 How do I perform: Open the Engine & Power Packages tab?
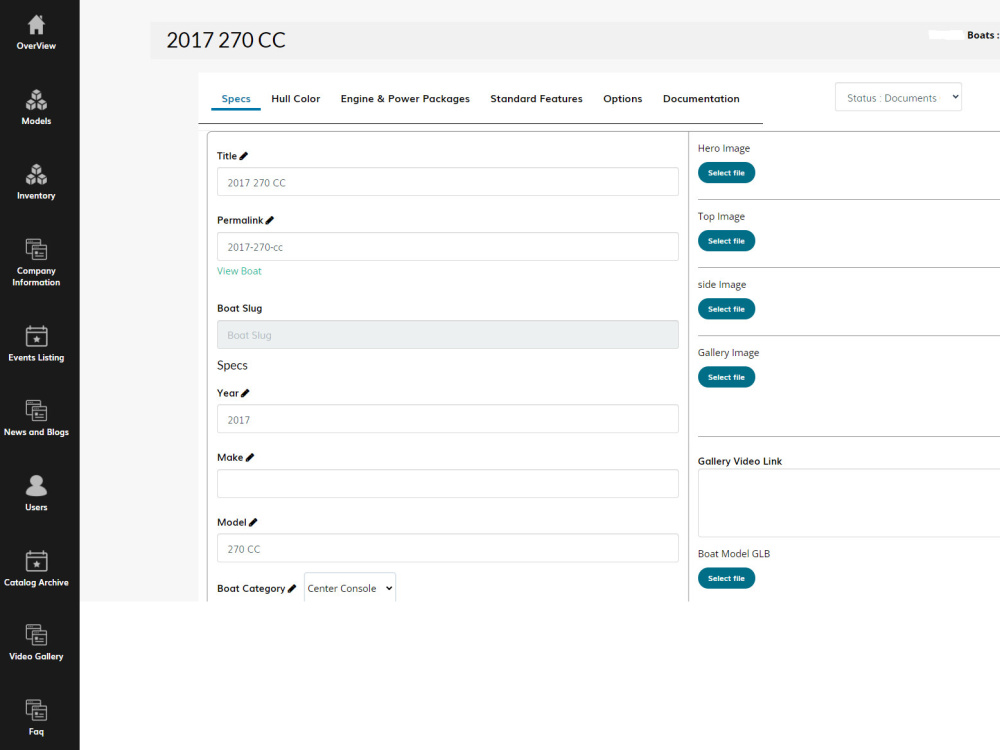coord(405,99)
